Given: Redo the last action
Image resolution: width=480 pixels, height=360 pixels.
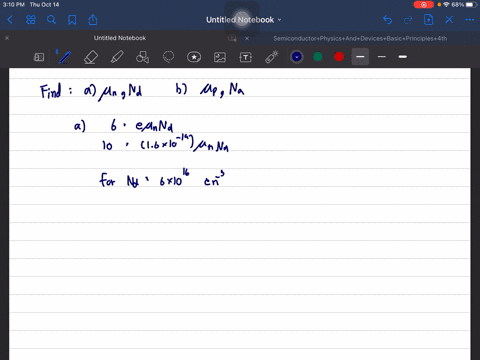Looking at the screenshot, I should (408, 20).
